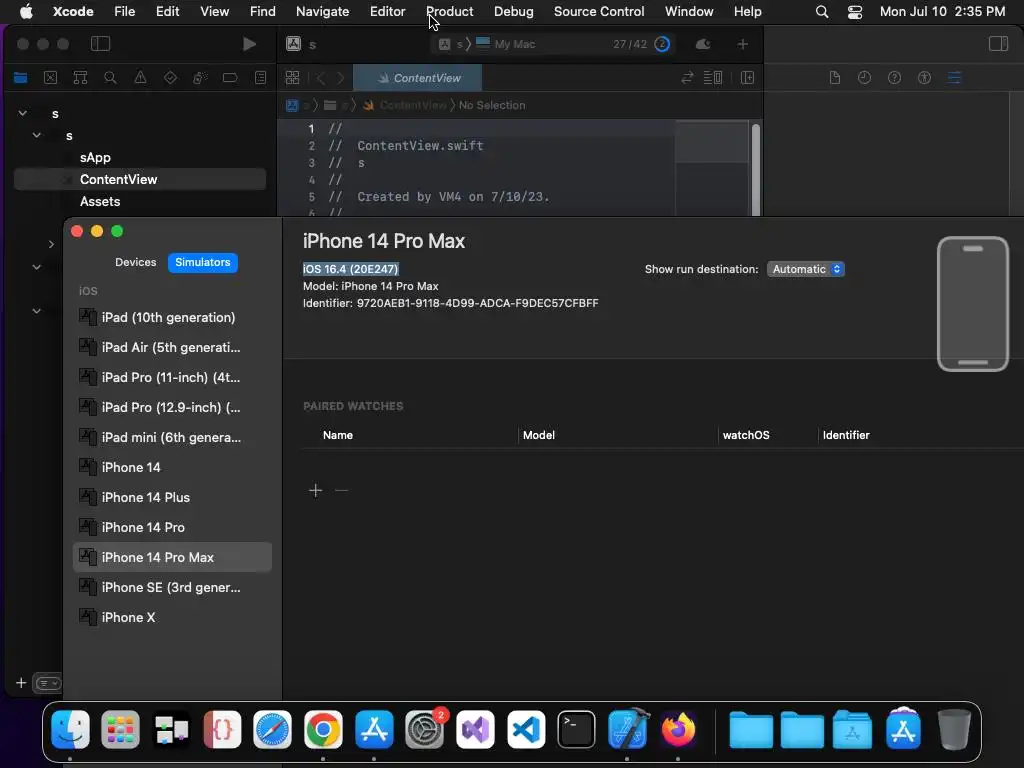Launch Terminal from the Dock

pos(576,729)
